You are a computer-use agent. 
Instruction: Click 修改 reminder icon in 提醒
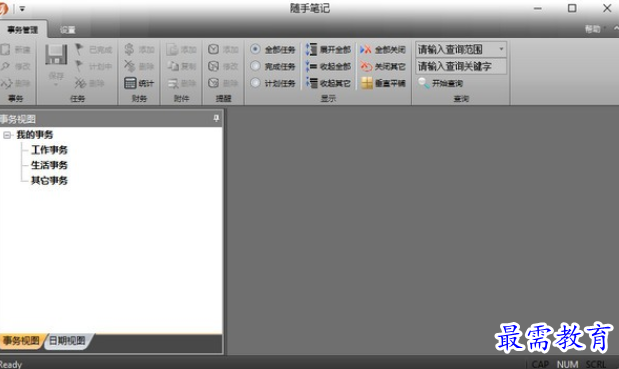[213, 66]
